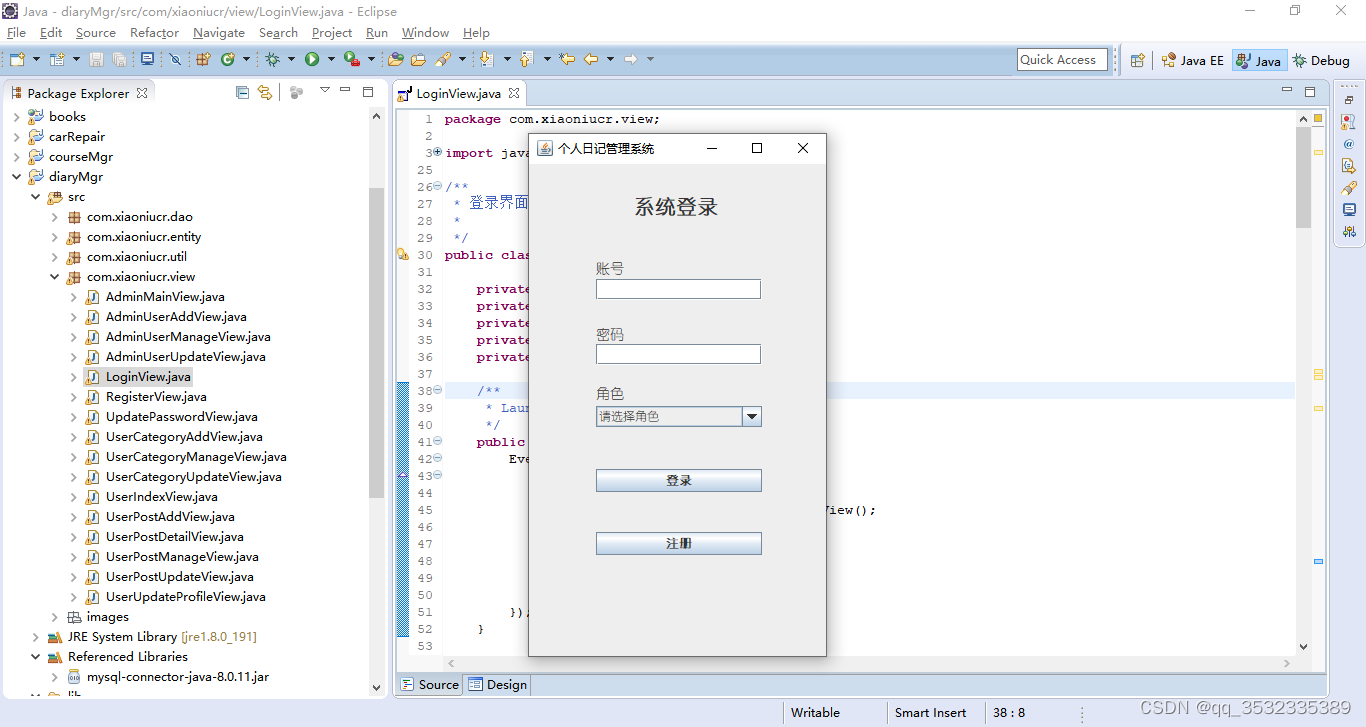
Task: Click the Next Annotation icon
Action: click(487, 60)
